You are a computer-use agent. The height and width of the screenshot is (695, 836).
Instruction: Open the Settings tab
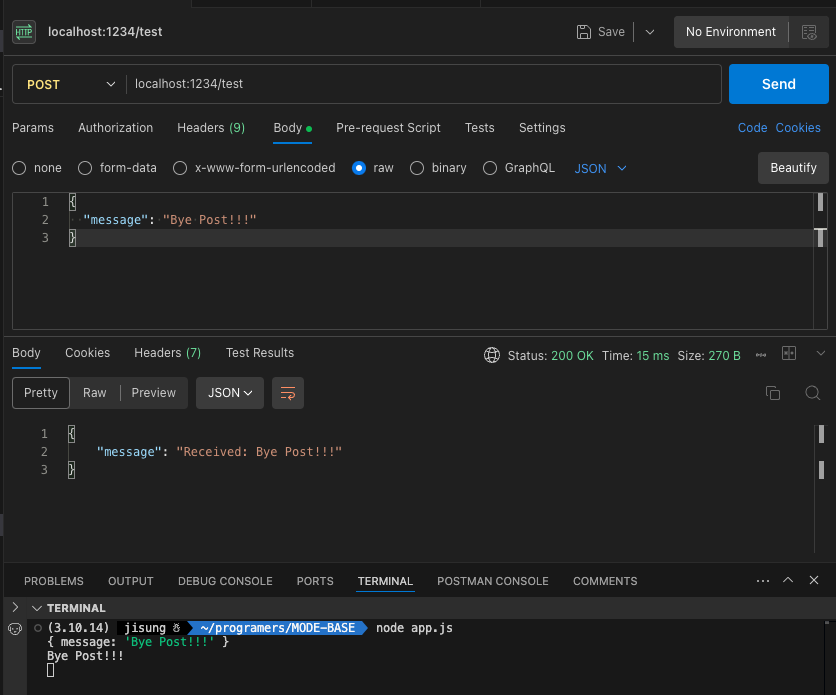542,128
